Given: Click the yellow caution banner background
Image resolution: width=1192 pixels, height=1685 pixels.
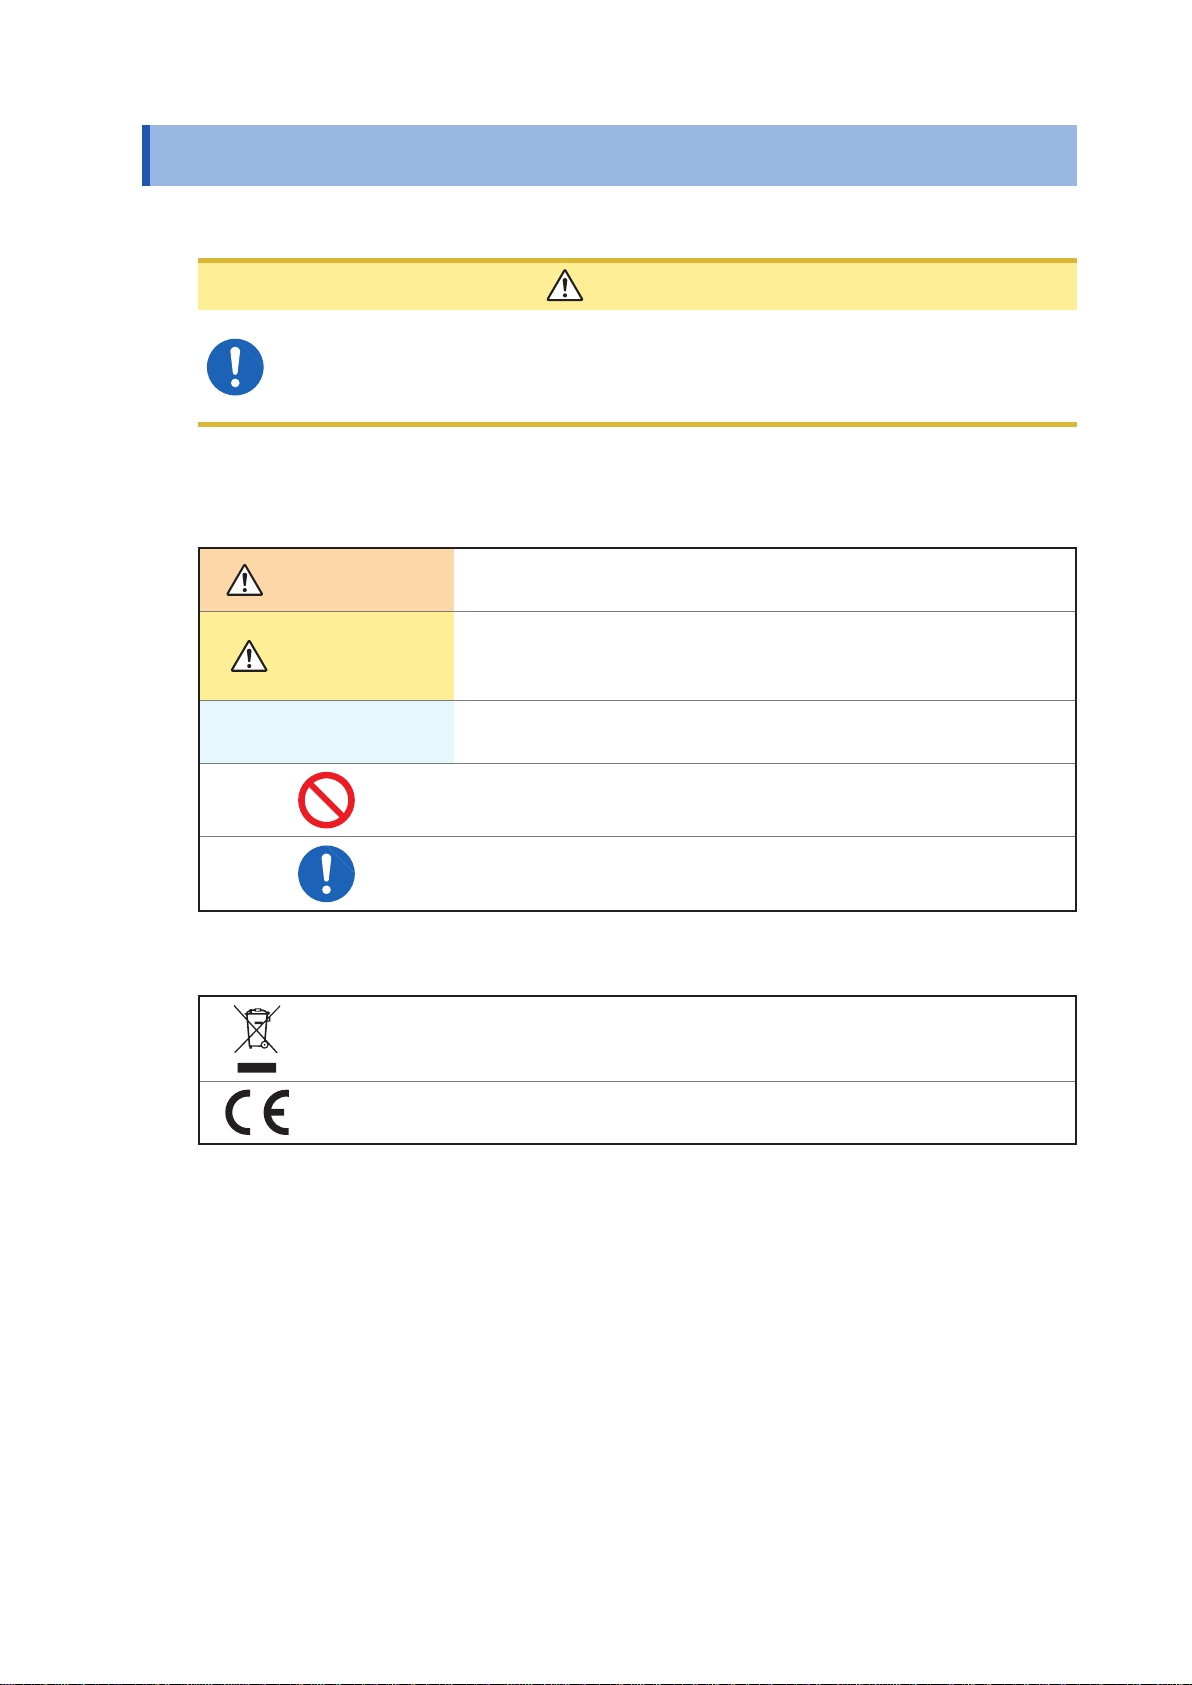Looking at the screenshot, I should click(x=637, y=286).
